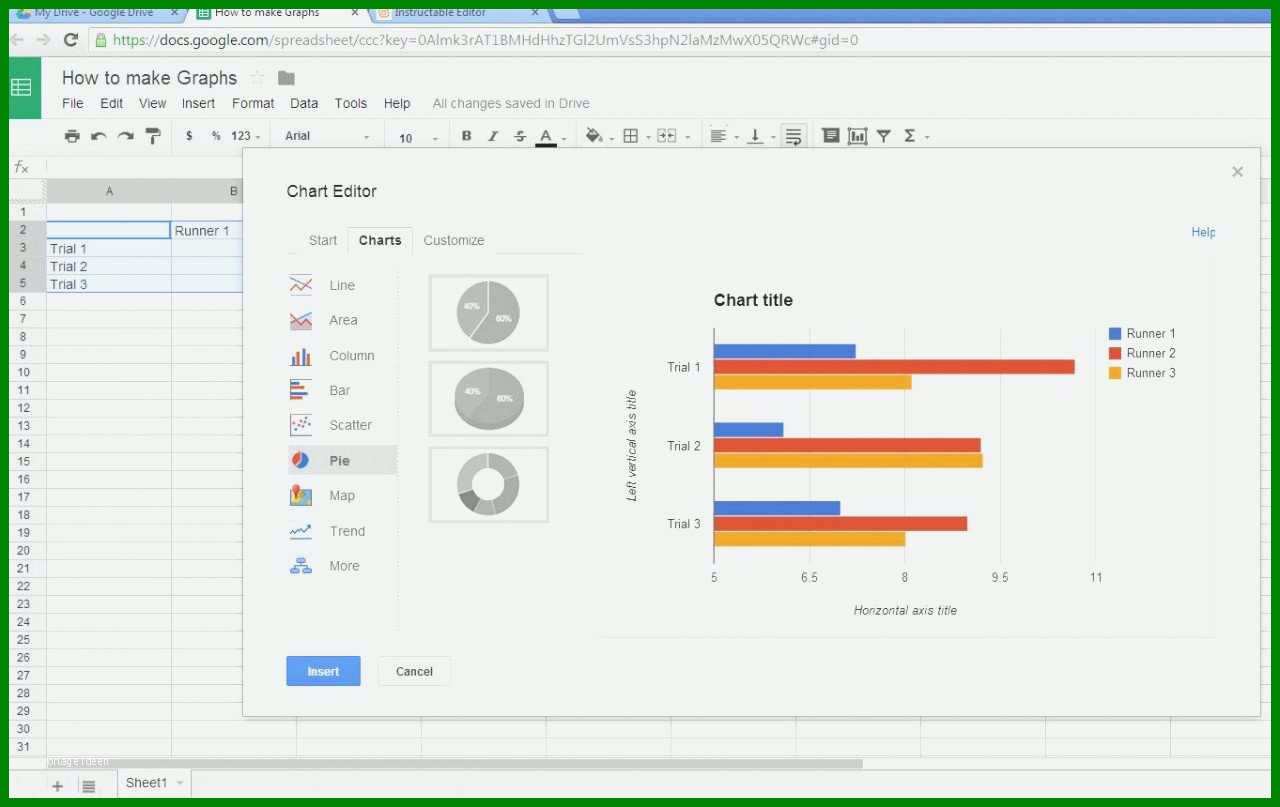The height and width of the screenshot is (807, 1280).
Task: Open the File menu
Action: 73,103
